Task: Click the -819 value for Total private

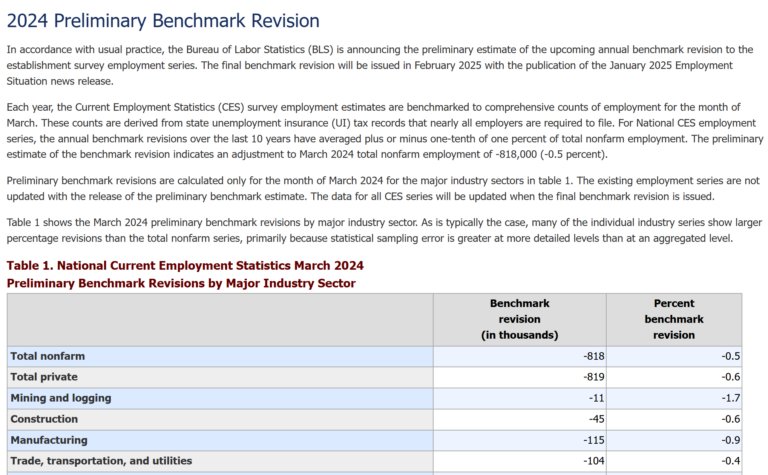Action: pyautogui.click(x=594, y=377)
